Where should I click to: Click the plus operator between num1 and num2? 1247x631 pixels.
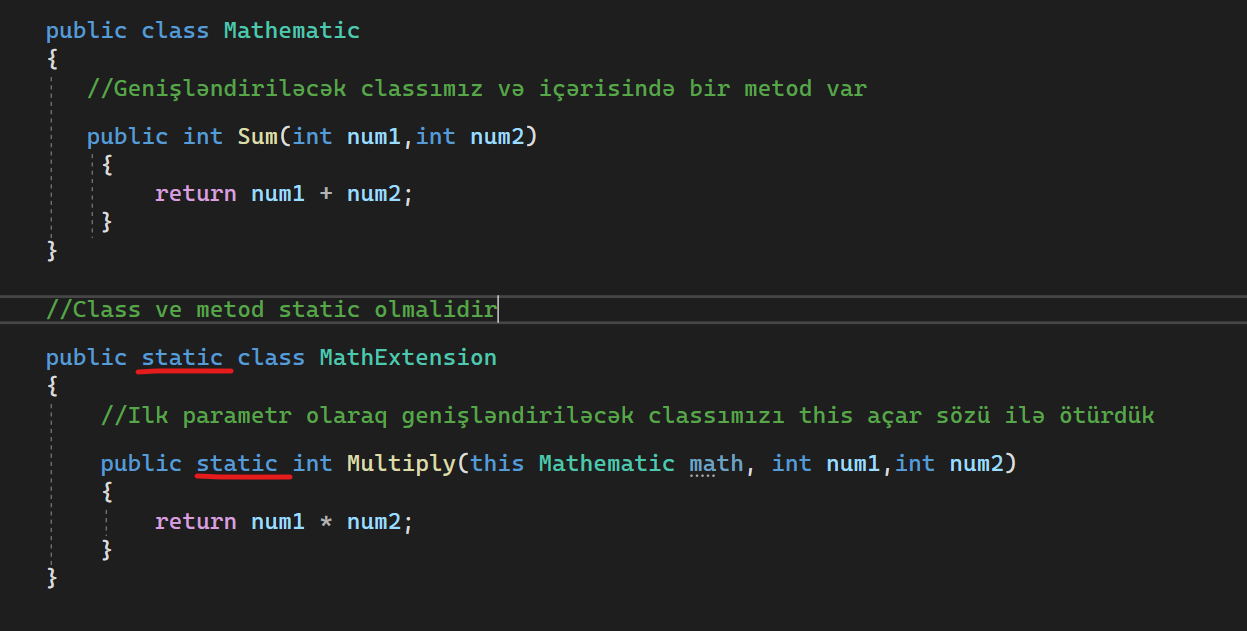(326, 193)
